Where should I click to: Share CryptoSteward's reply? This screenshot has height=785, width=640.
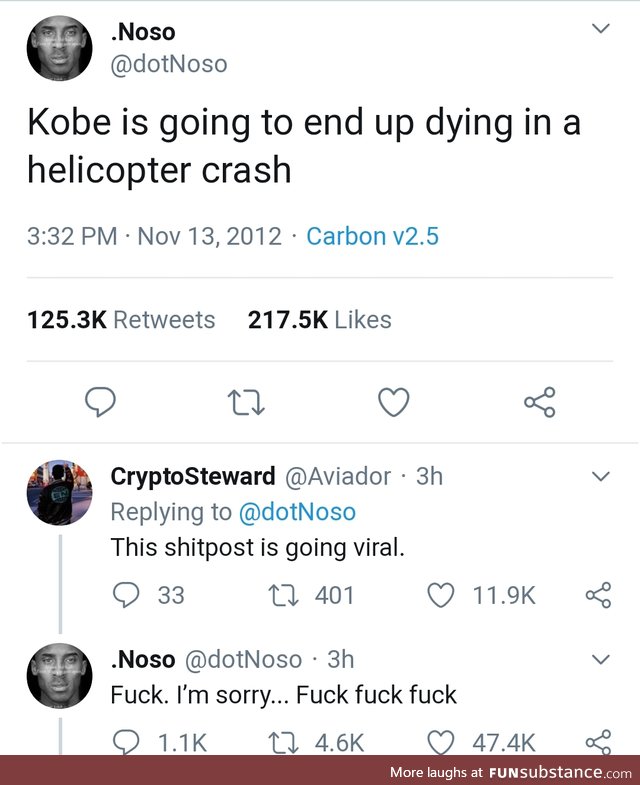[598, 595]
